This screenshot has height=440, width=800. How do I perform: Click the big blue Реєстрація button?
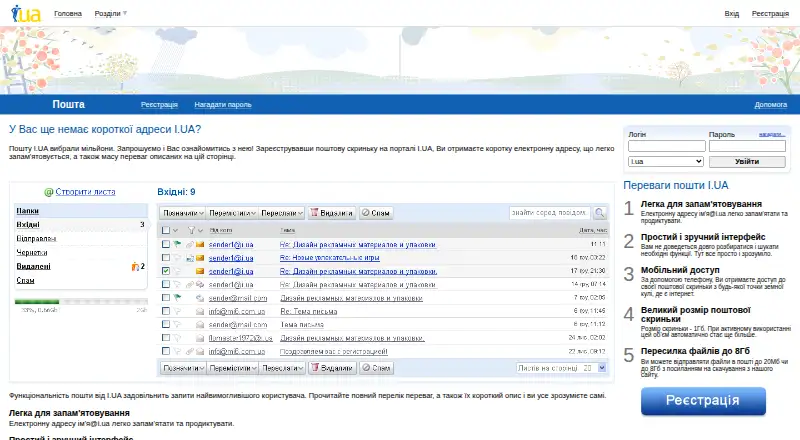(703, 401)
